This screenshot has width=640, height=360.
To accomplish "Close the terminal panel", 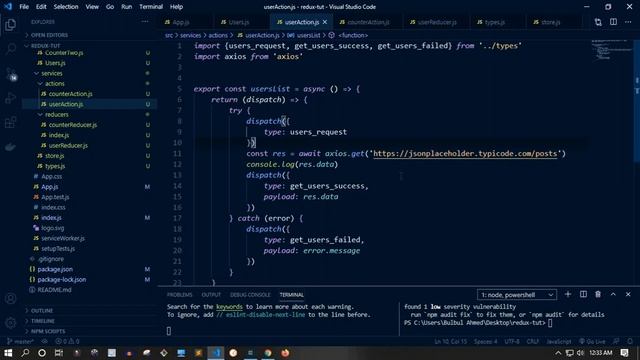I will (x=628, y=294).
